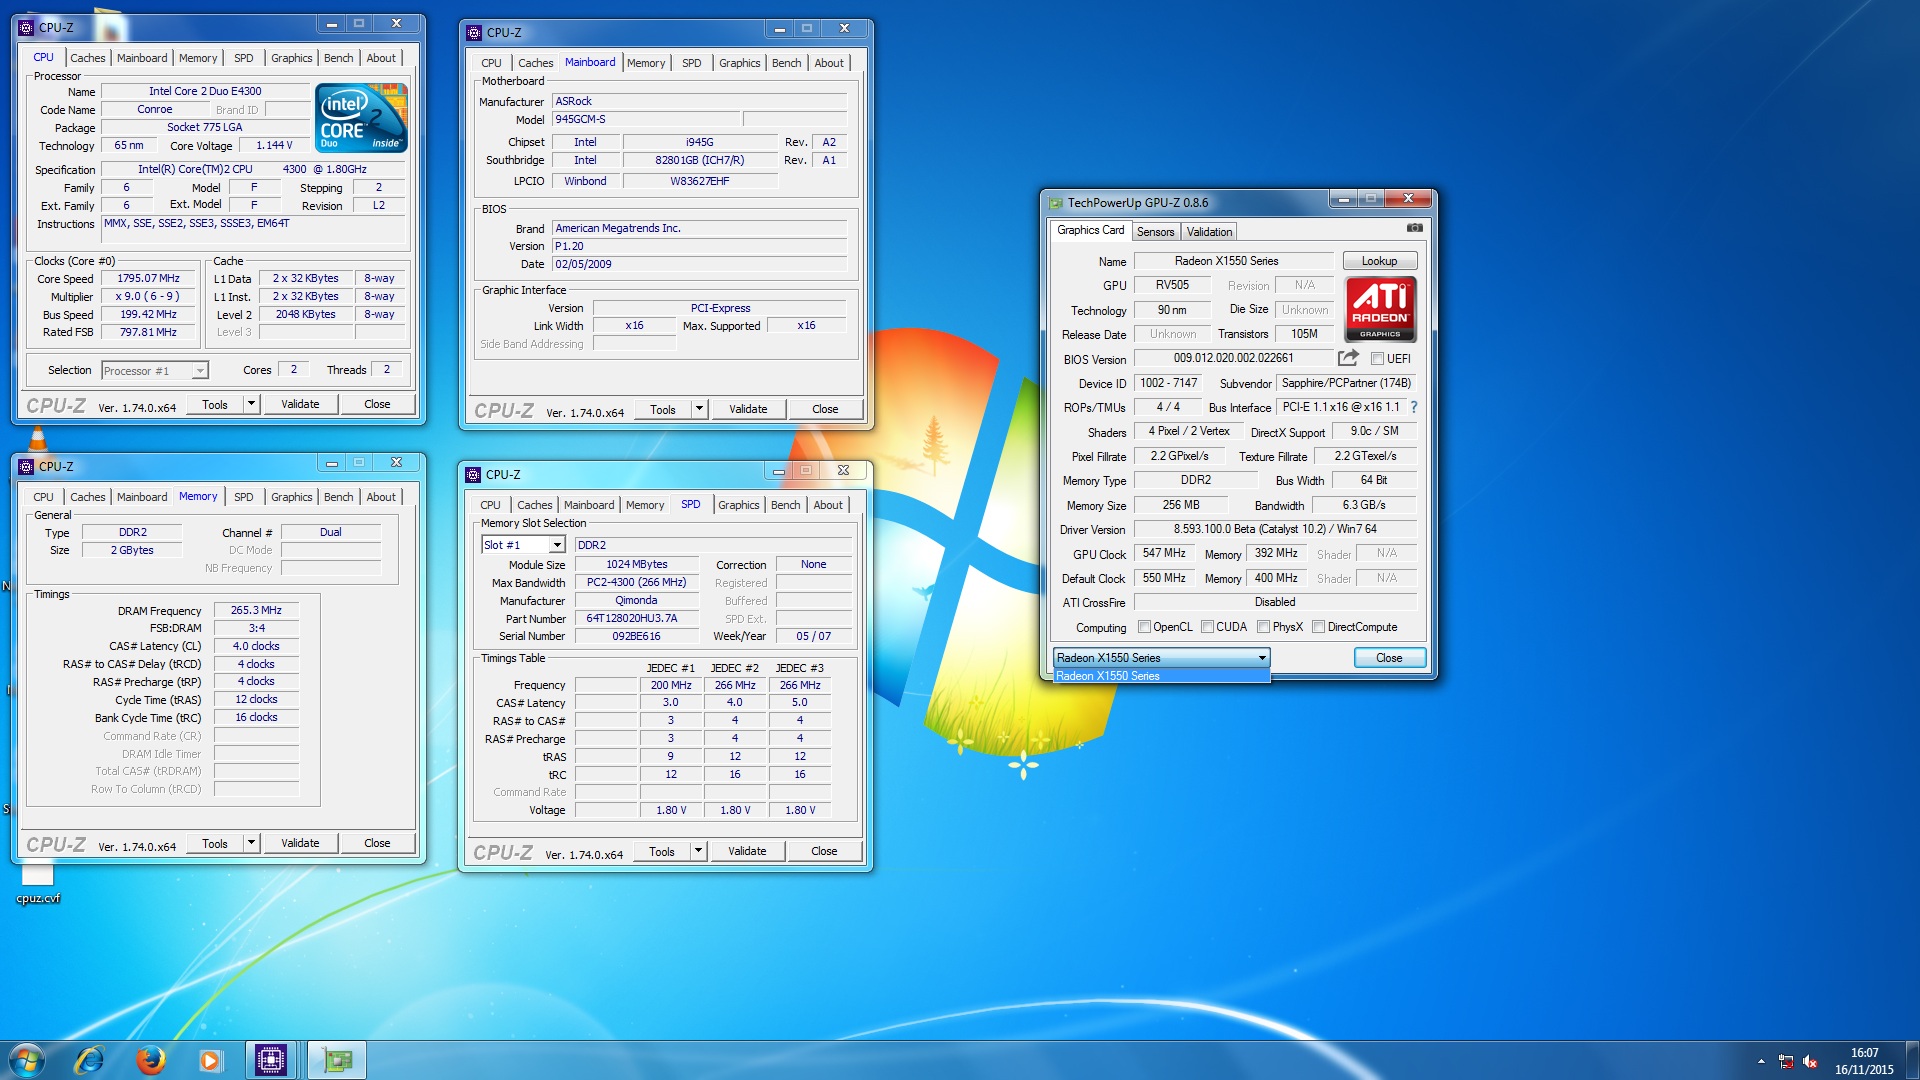Click Validate in CPU tab window
Image resolution: width=1920 pixels, height=1080 pixels.
click(300, 405)
